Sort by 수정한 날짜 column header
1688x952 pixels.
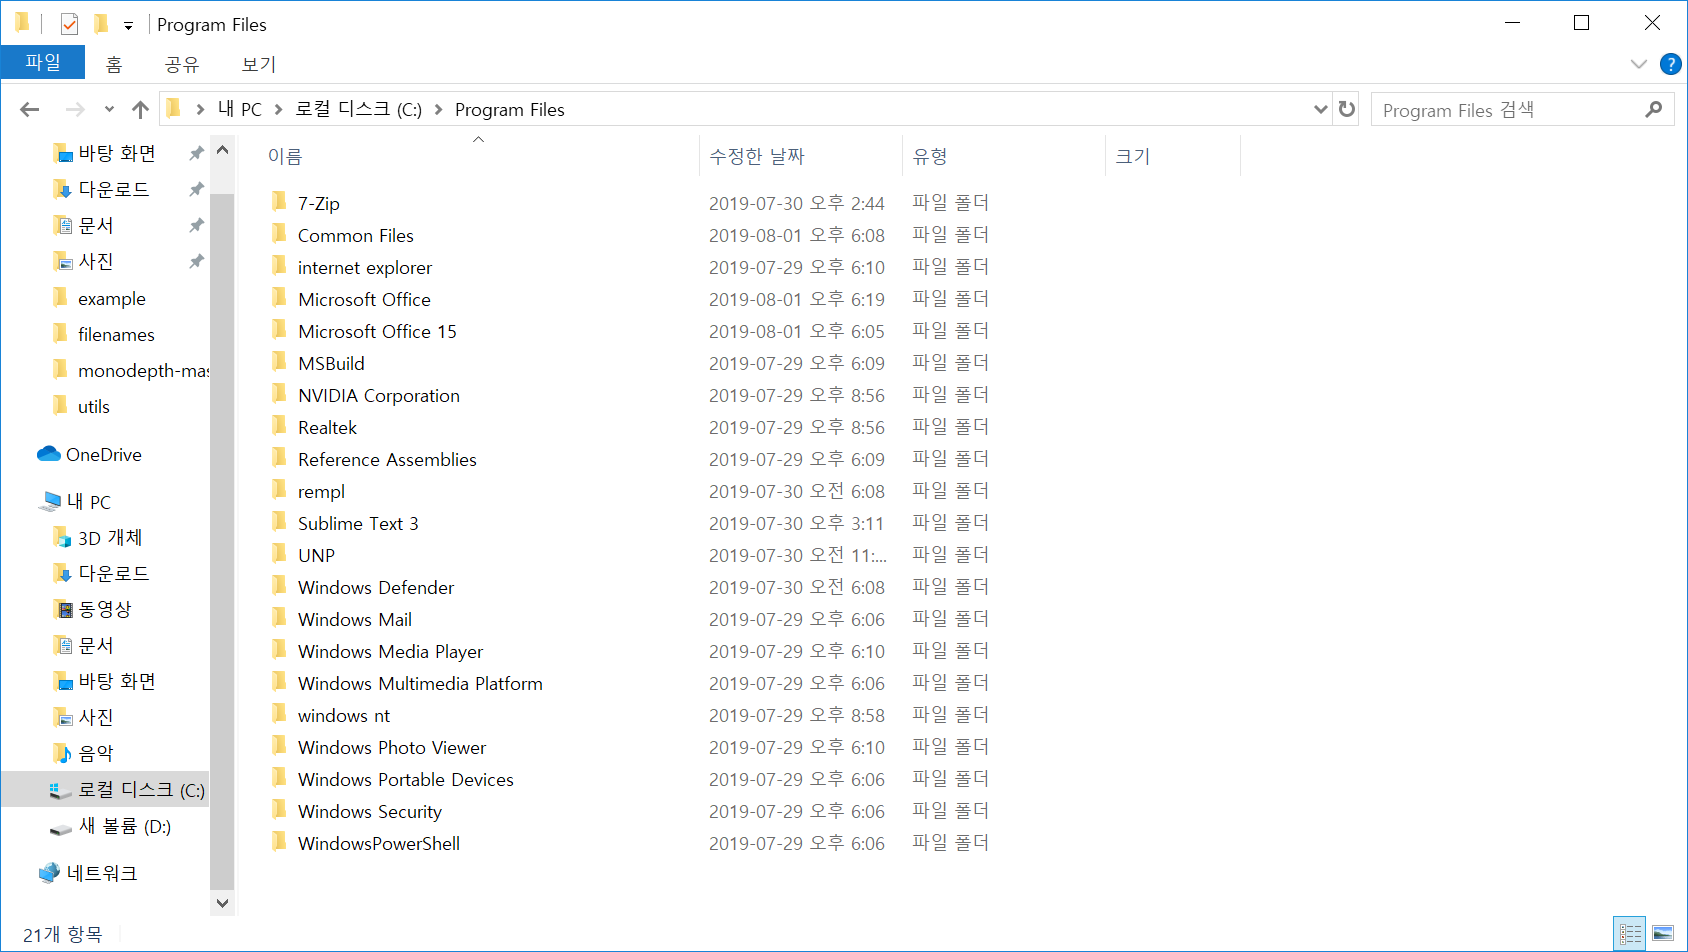(757, 156)
